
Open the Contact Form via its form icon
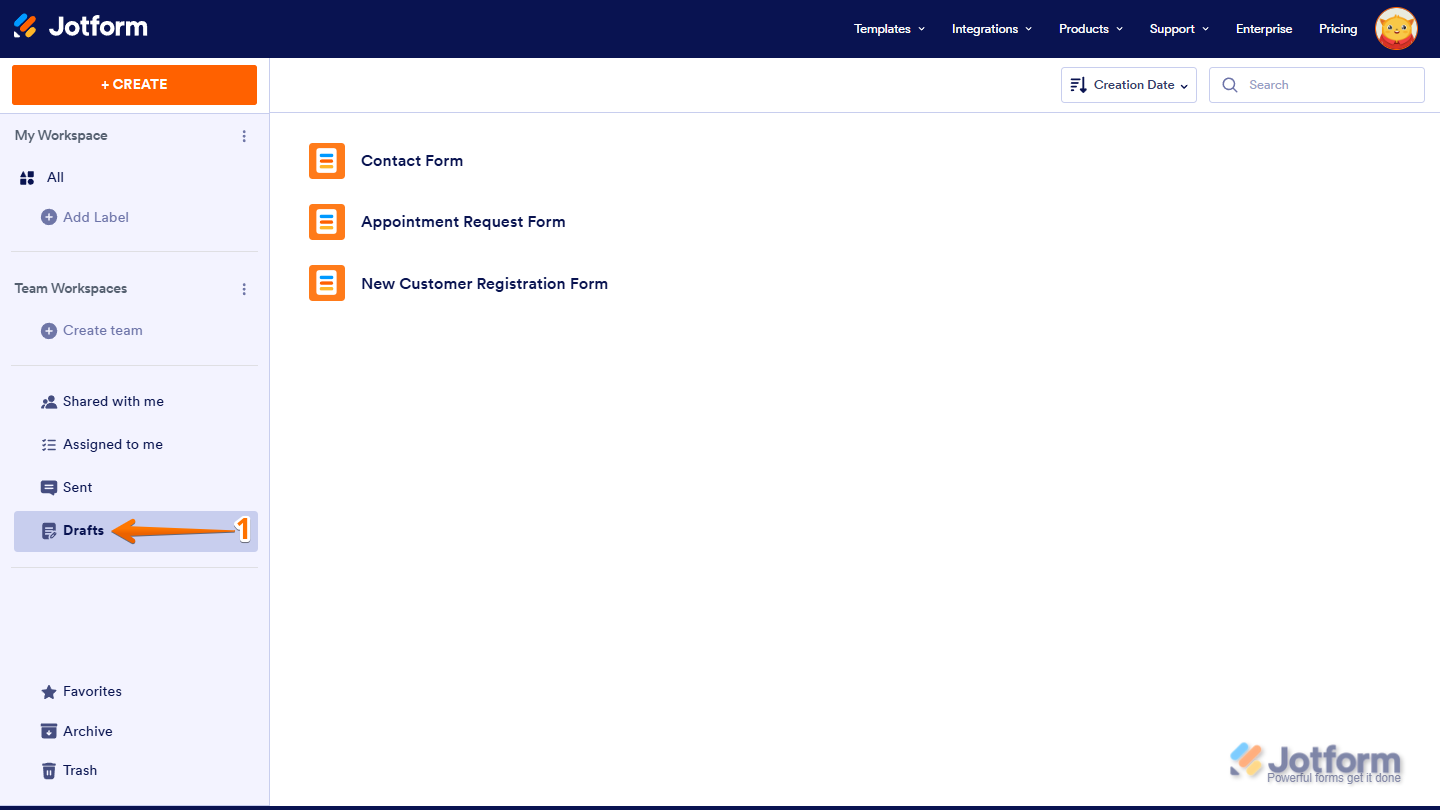pos(327,160)
